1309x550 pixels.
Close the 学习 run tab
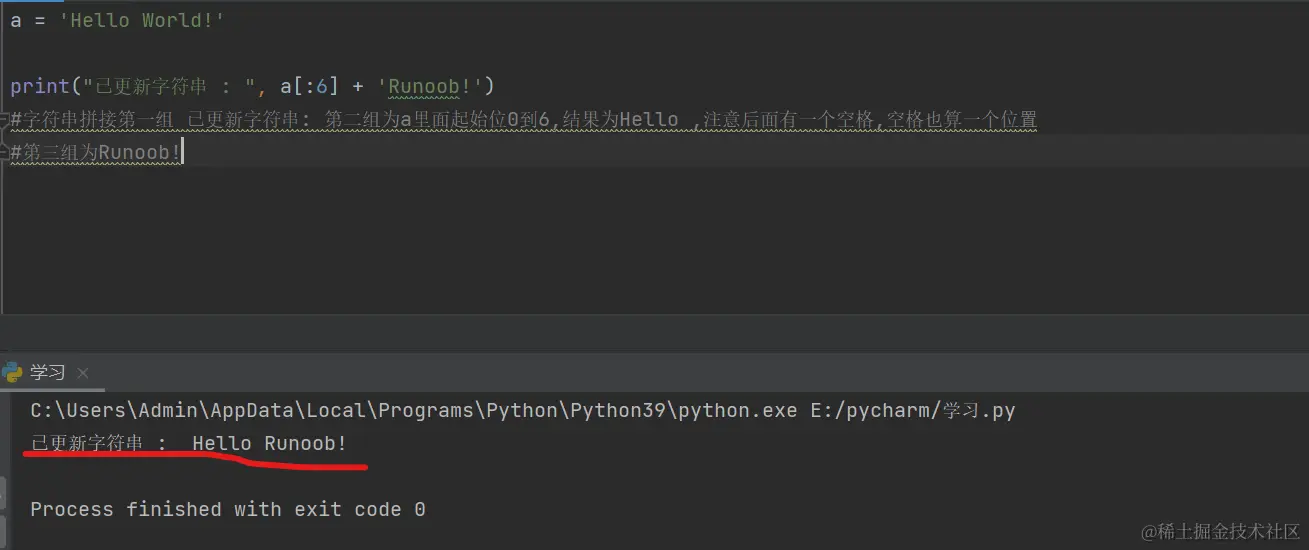point(83,374)
